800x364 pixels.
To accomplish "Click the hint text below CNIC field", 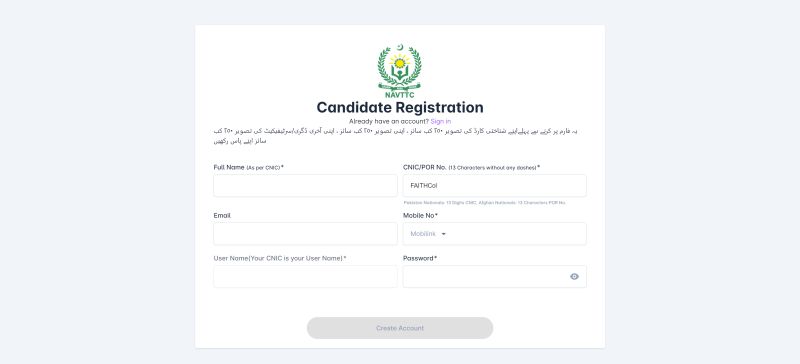I will coord(484,203).
